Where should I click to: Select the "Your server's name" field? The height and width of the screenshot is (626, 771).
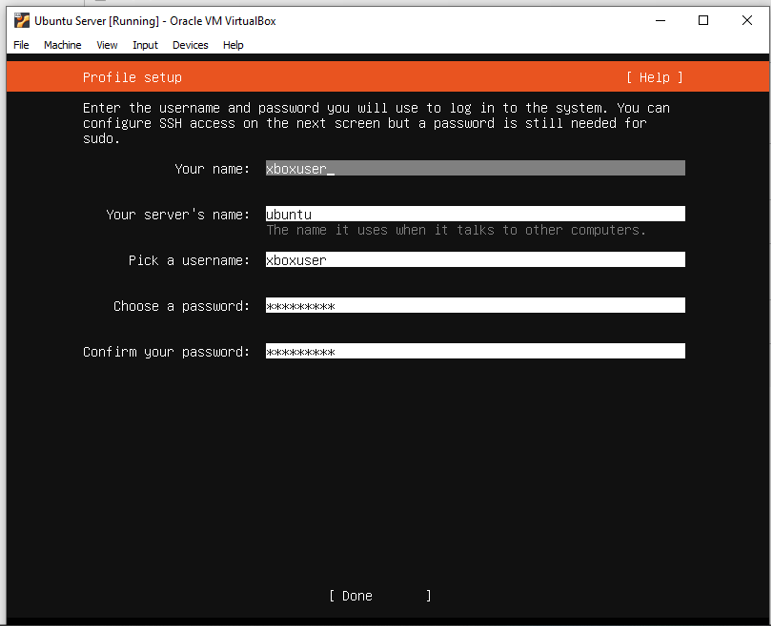click(475, 214)
